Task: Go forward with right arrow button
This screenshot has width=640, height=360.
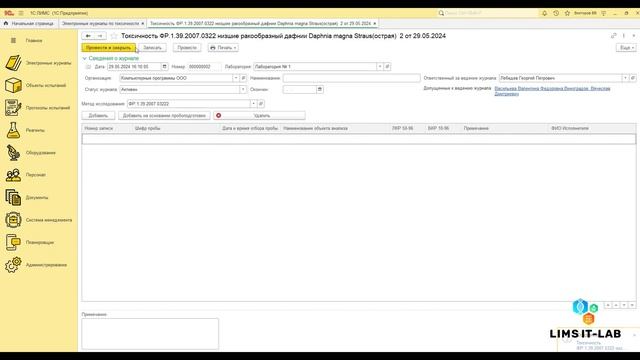Action: pyautogui.click(x=100, y=36)
